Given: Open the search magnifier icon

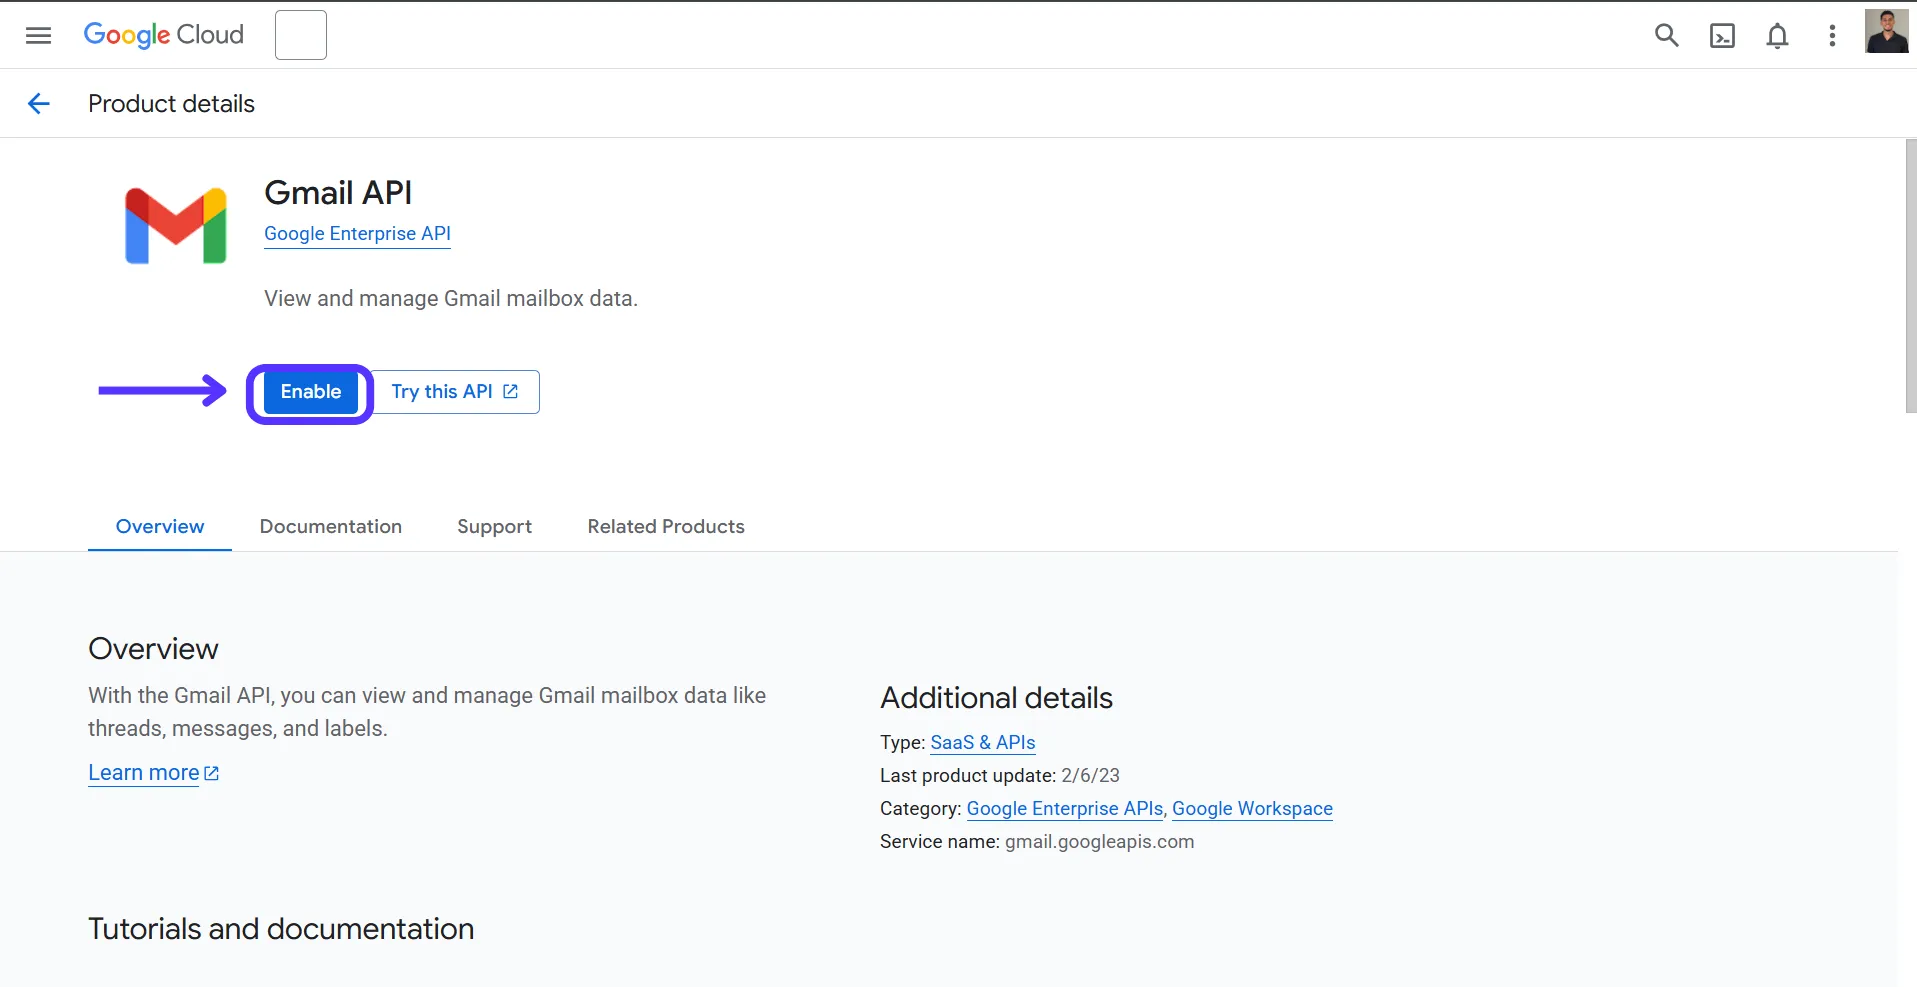Looking at the screenshot, I should click(x=1666, y=36).
